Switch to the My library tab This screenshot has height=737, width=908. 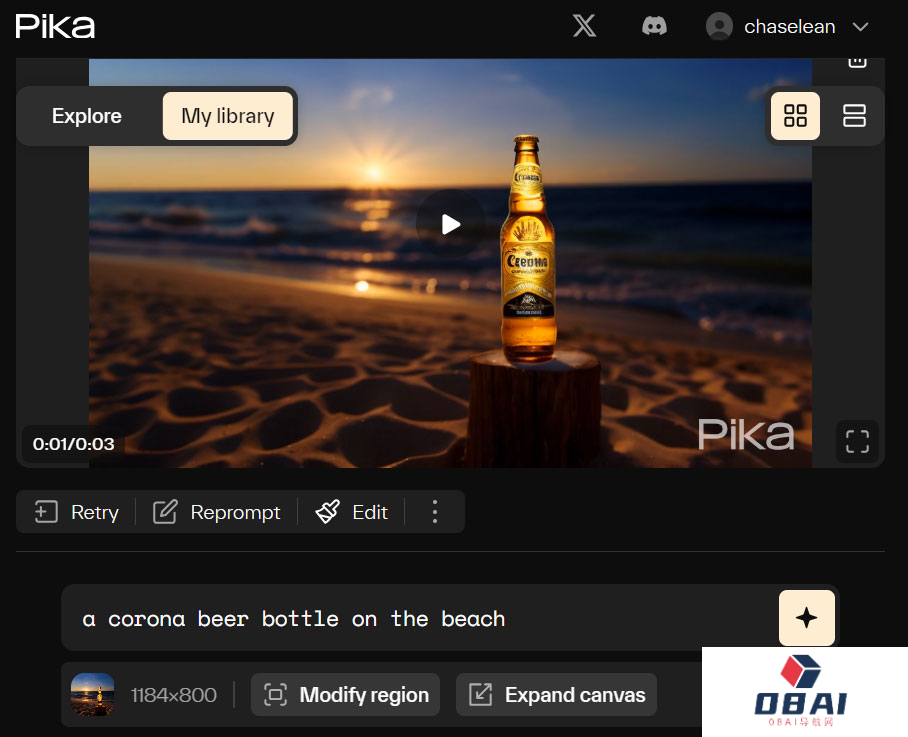click(x=228, y=116)
